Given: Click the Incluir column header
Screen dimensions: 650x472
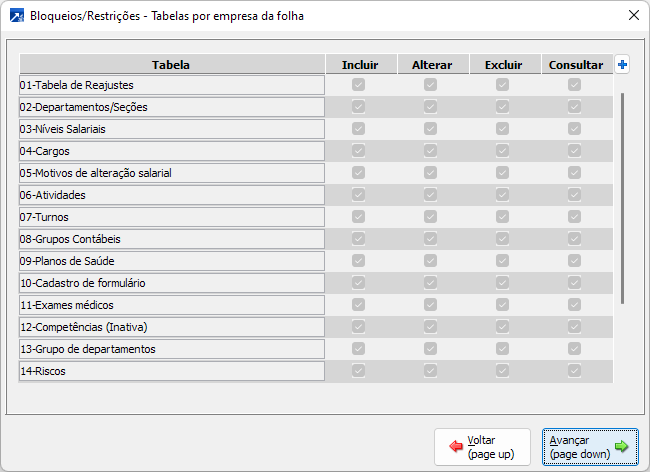Looking at the screenshot, I should click(x=359, y=65).
